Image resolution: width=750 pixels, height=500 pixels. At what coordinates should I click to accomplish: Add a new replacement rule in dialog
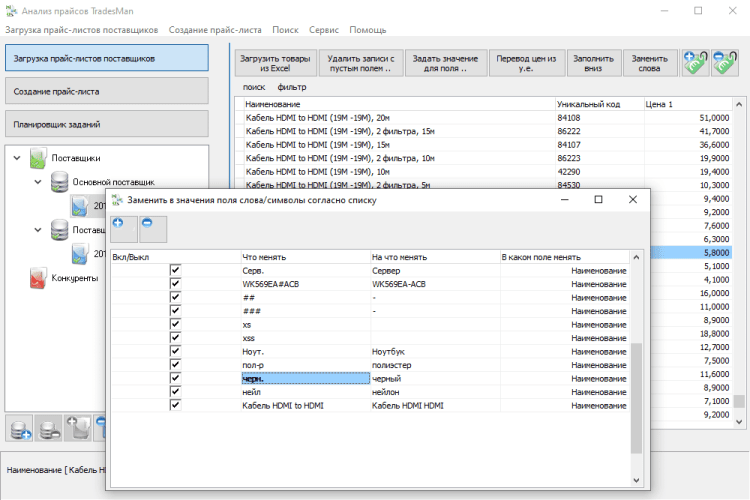coord(124,228)
